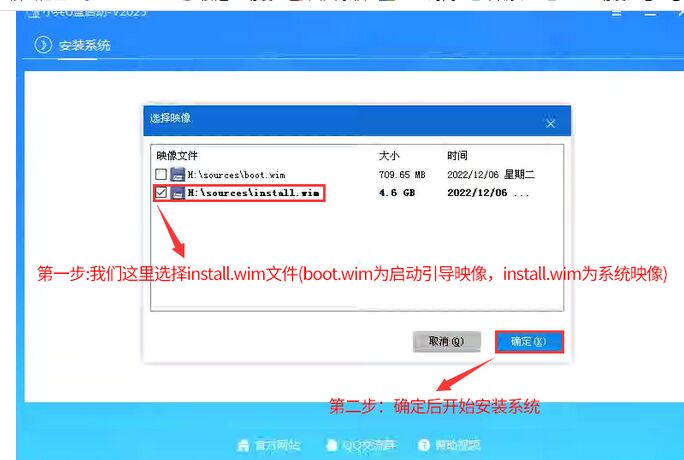This screenshot has width=684, height=460.
Task: Open the QQ交流群 penguin icon
Action: (x=332, y=445)
